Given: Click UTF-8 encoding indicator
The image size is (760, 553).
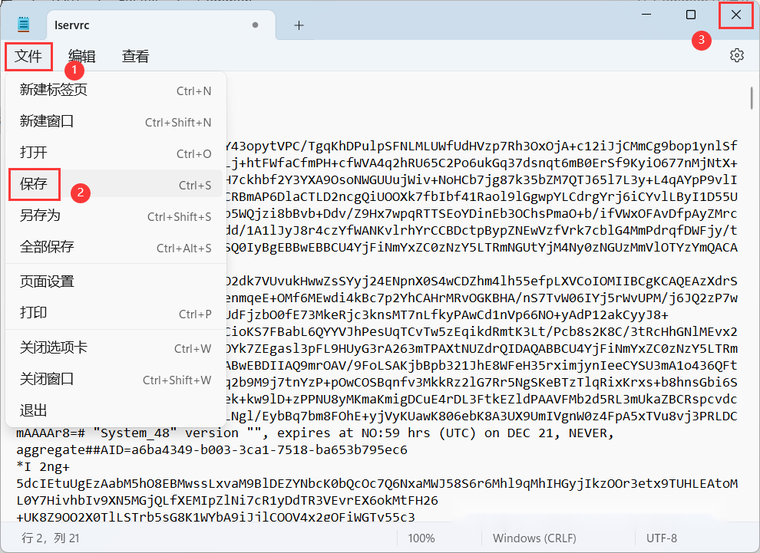Looking at the screenshot, I should click(662, 538).
